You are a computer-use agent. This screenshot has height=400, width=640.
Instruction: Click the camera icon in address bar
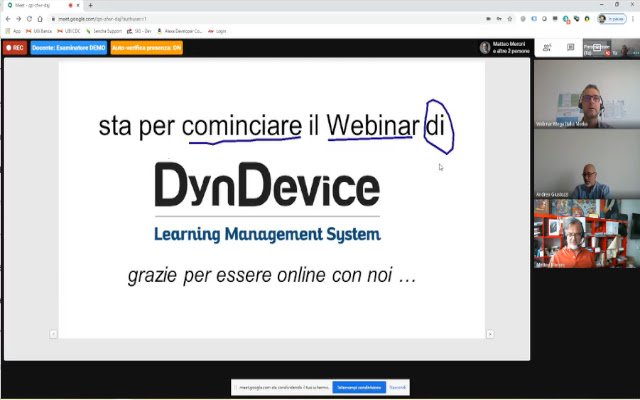click(489, 19)
